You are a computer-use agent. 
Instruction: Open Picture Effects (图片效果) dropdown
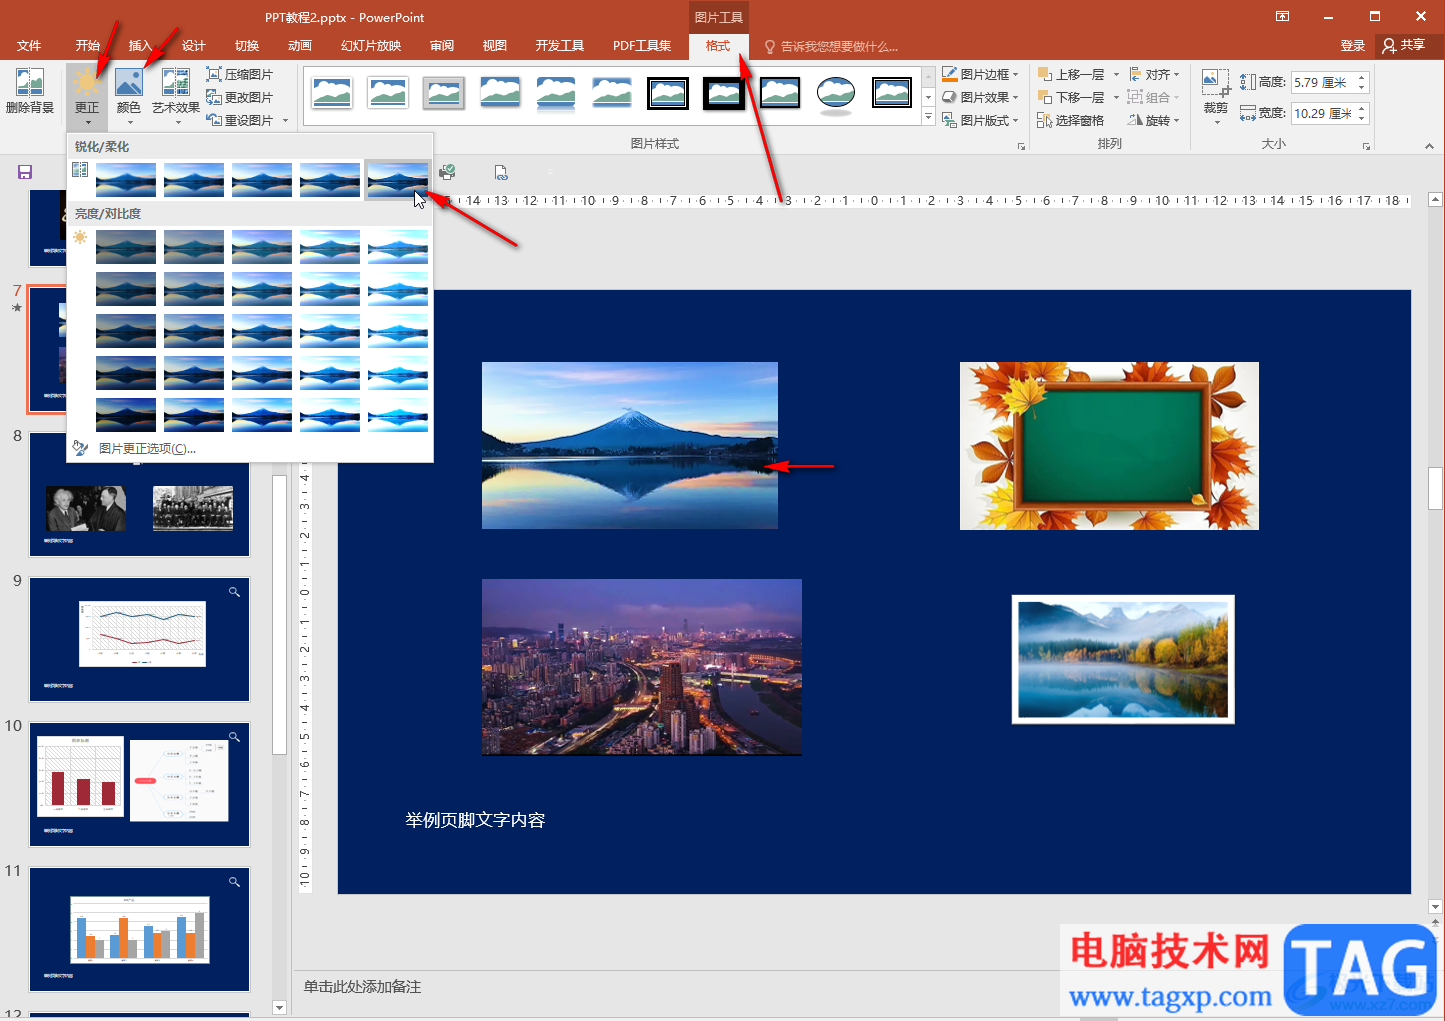tap(980, 97)
